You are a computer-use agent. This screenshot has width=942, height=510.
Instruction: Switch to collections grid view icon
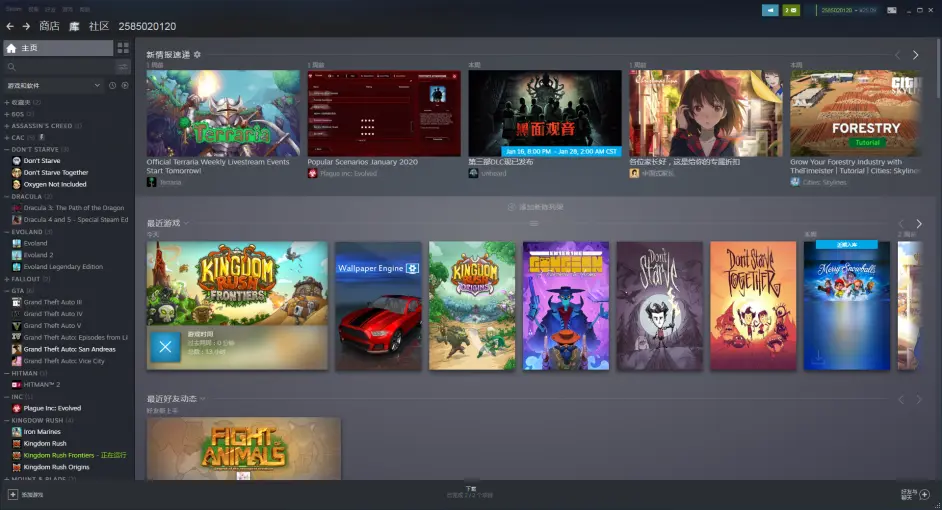pyautogui.click(x=123, y=48)
